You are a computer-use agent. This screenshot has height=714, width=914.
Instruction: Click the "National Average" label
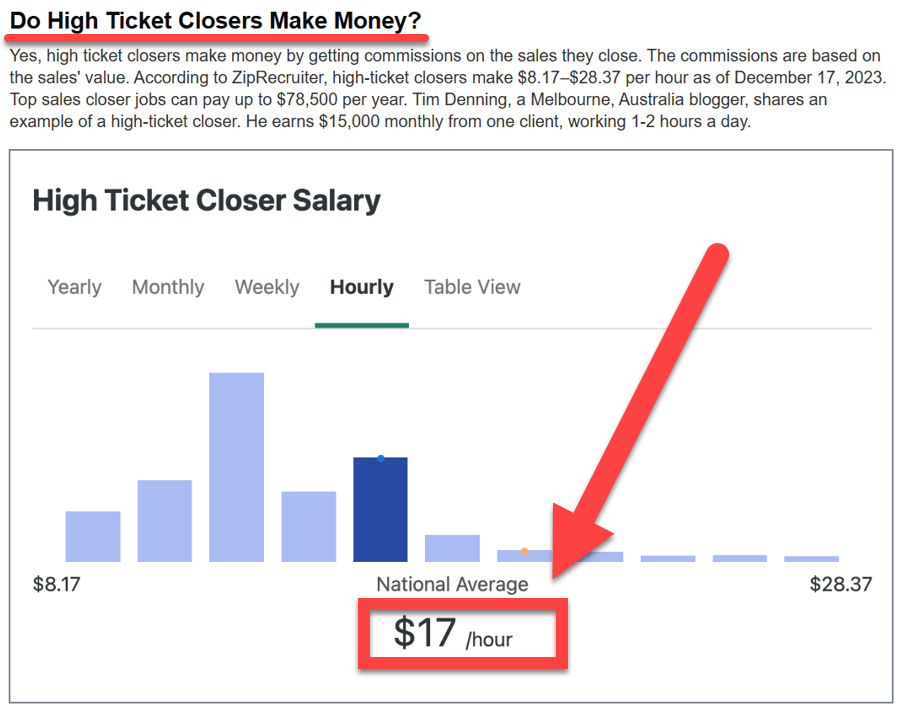pos(452,584)
